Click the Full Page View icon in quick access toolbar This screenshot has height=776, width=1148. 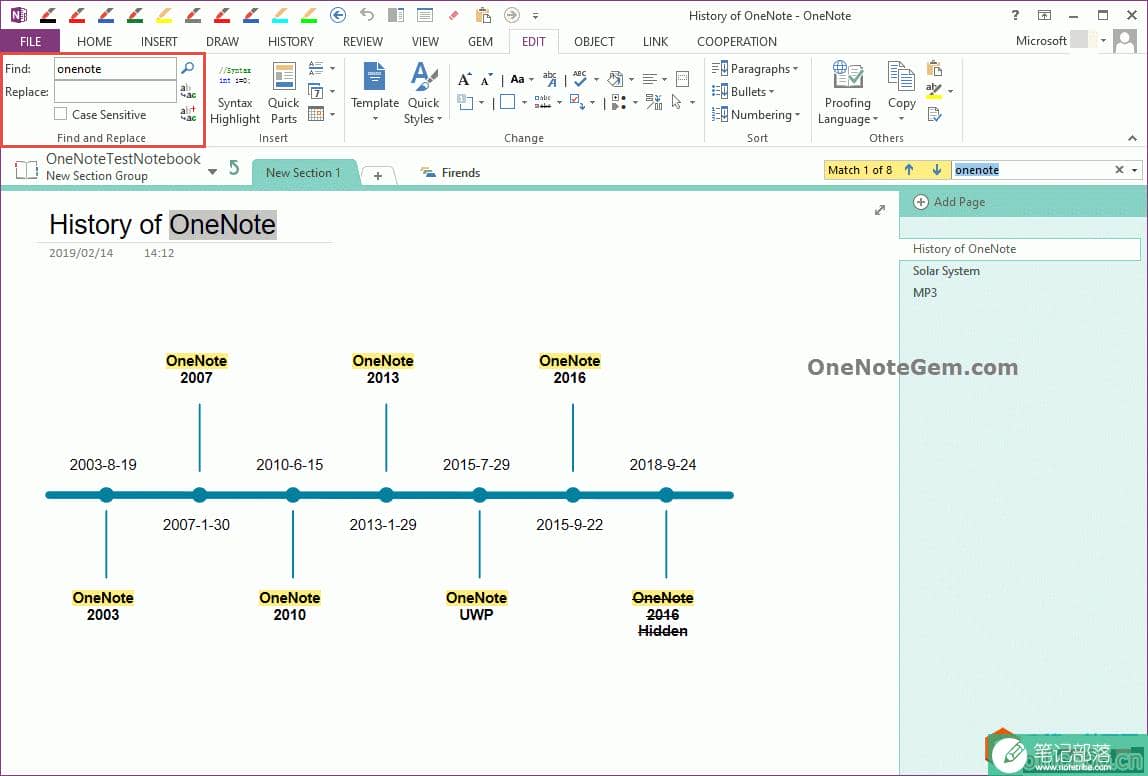(425, 15)
